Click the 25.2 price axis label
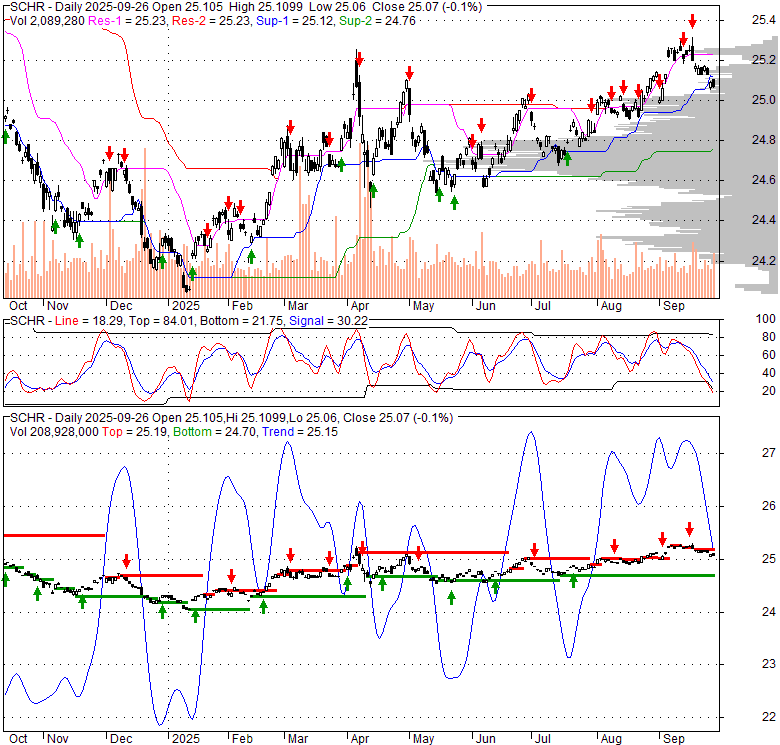Viewport: 780px width, 745px height. 763,60
